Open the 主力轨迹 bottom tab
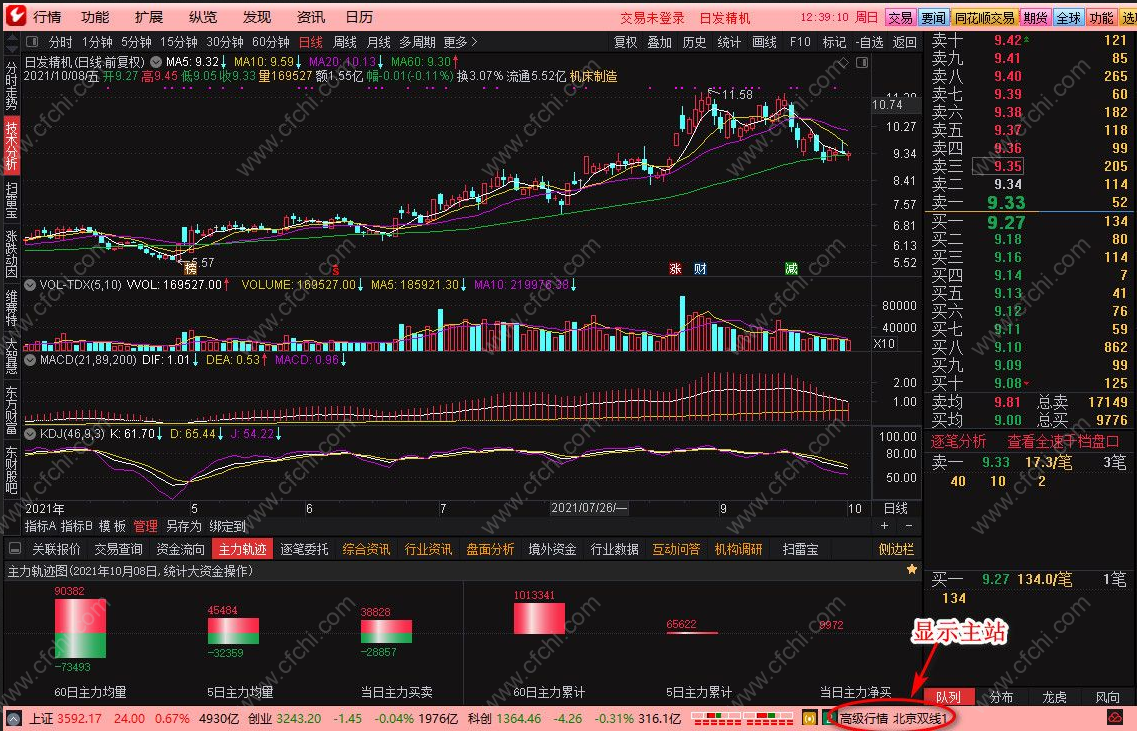Viewport: 1137px width, 731px height. tap(242, 549)
